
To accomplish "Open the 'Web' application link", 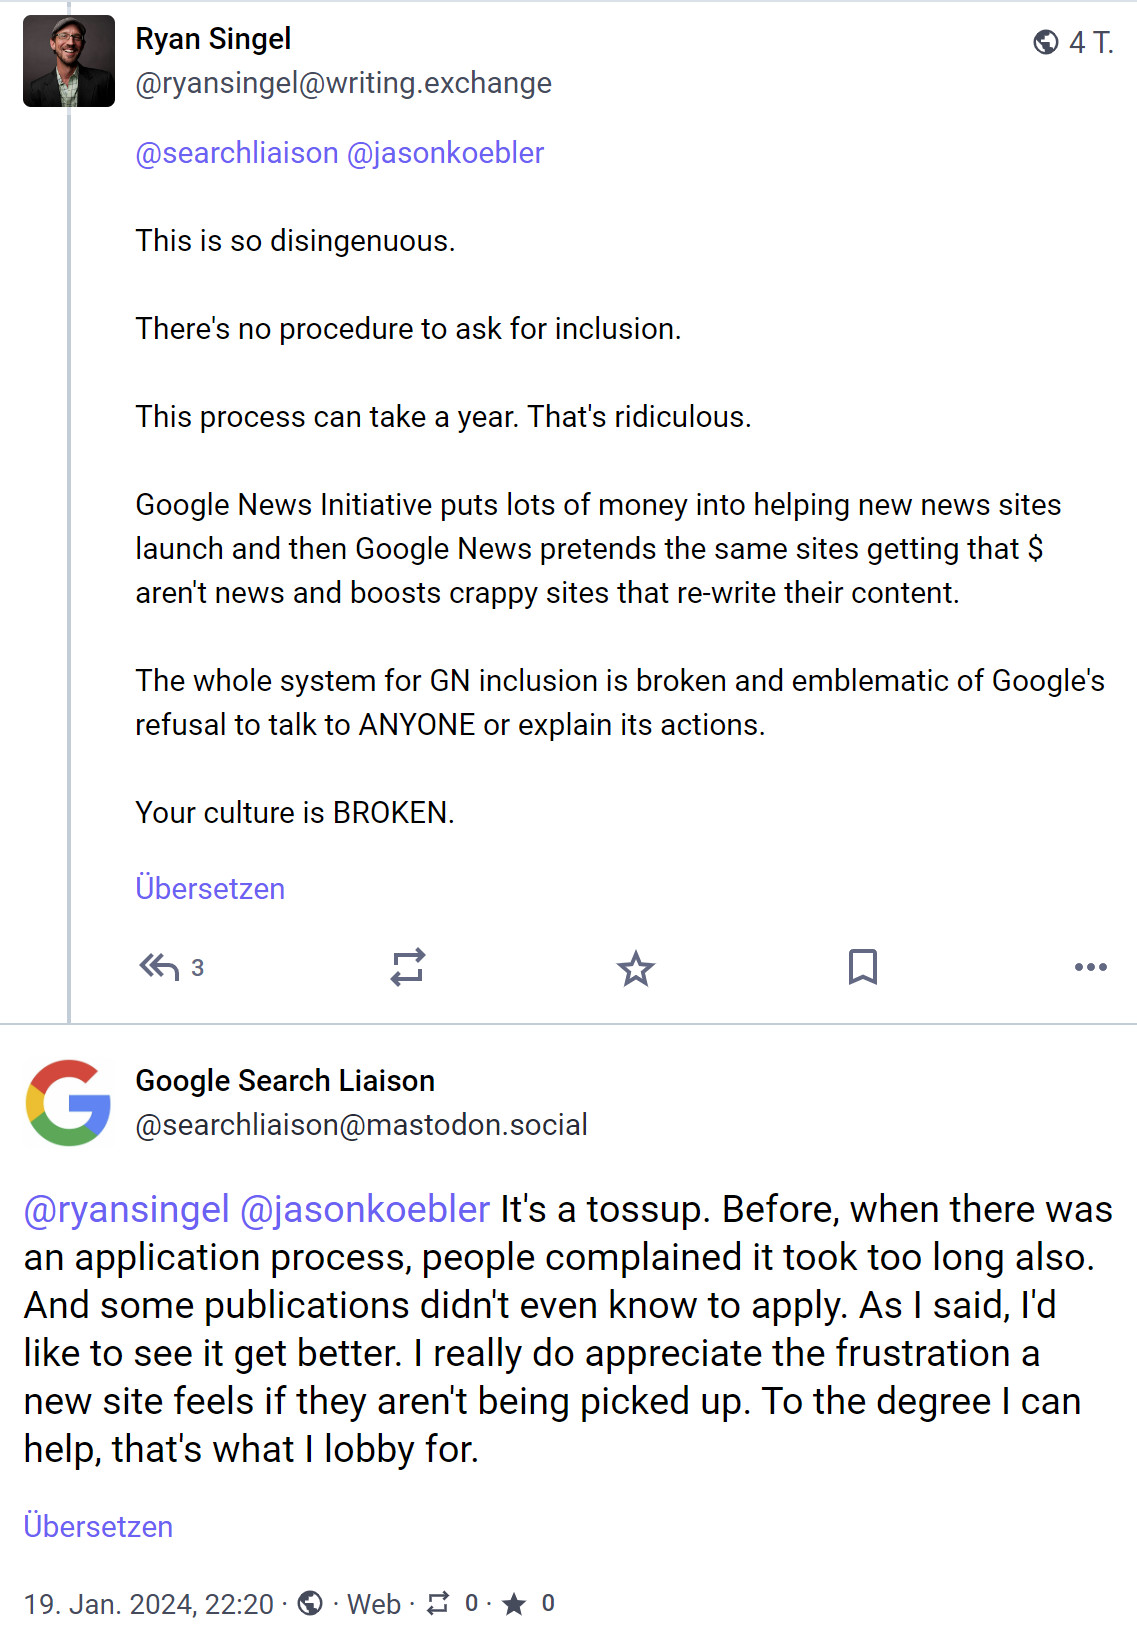I will (x=373, y=1604).
